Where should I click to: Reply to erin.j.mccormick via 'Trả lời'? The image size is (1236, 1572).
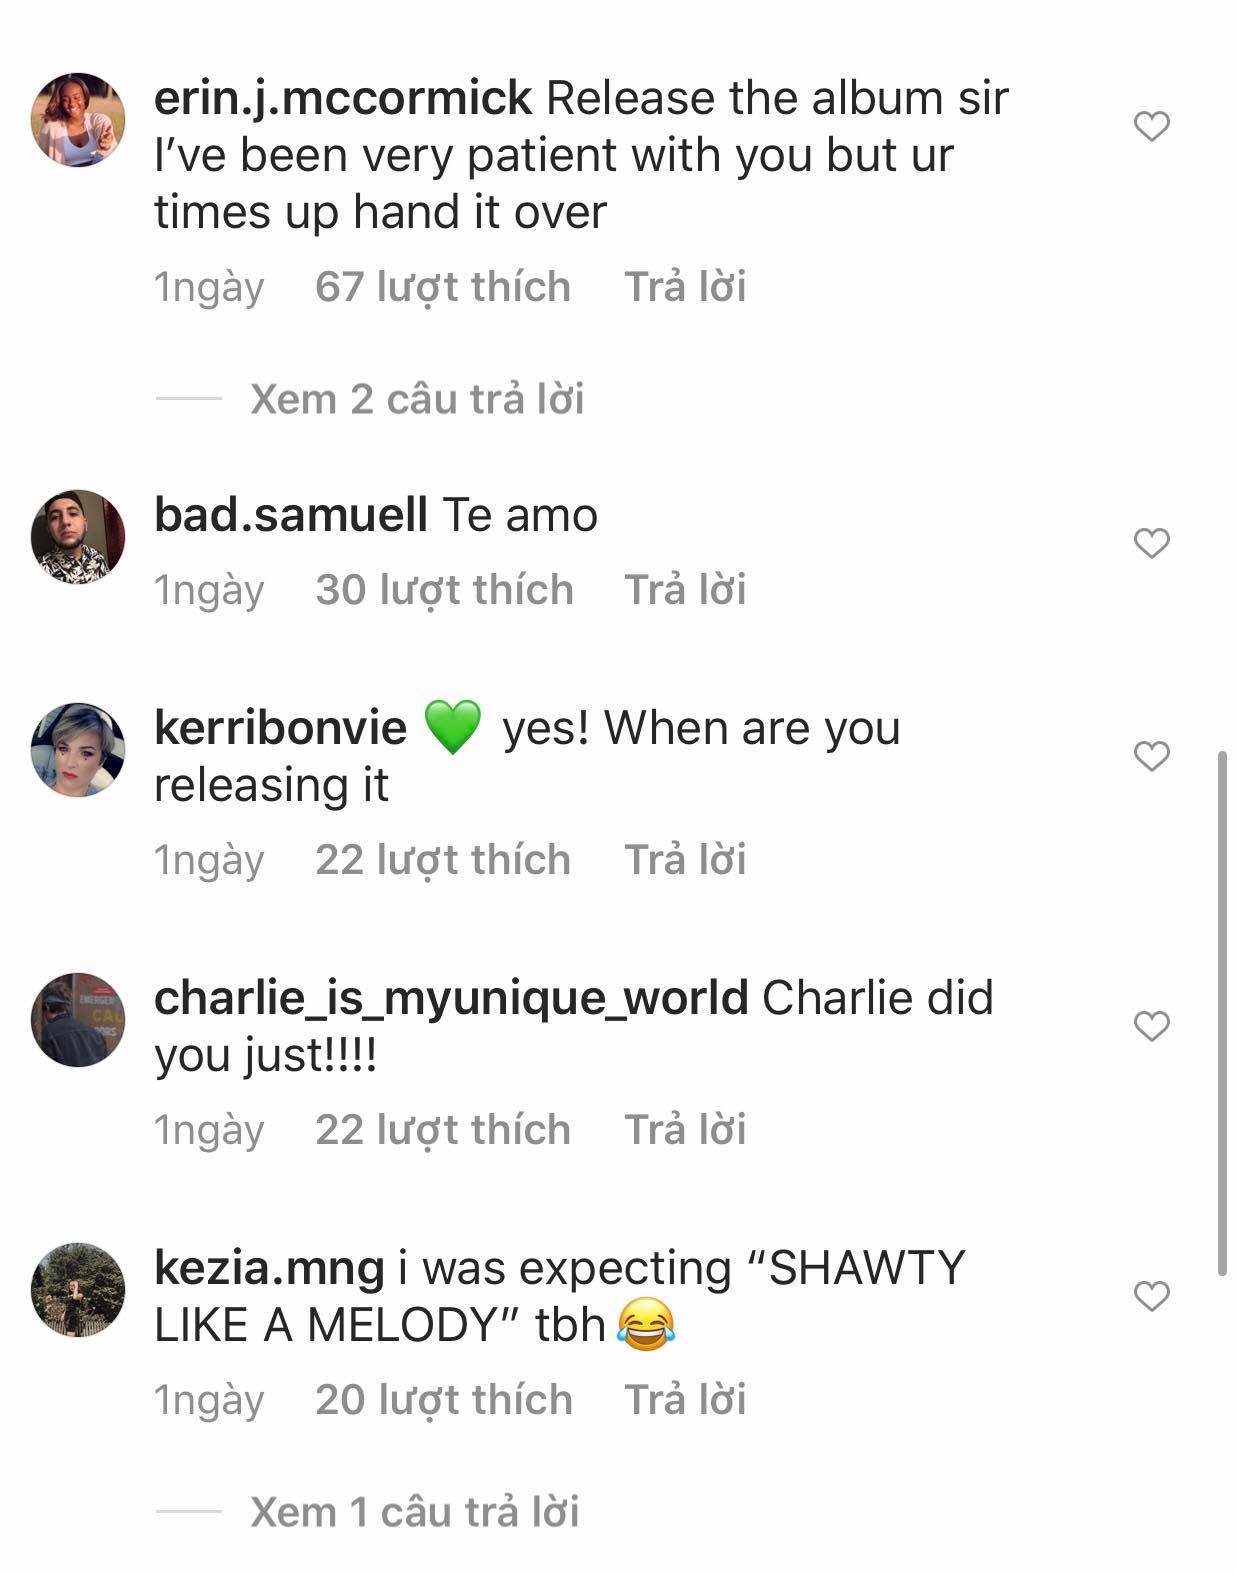pyautogui.click(x=685, y=287)
